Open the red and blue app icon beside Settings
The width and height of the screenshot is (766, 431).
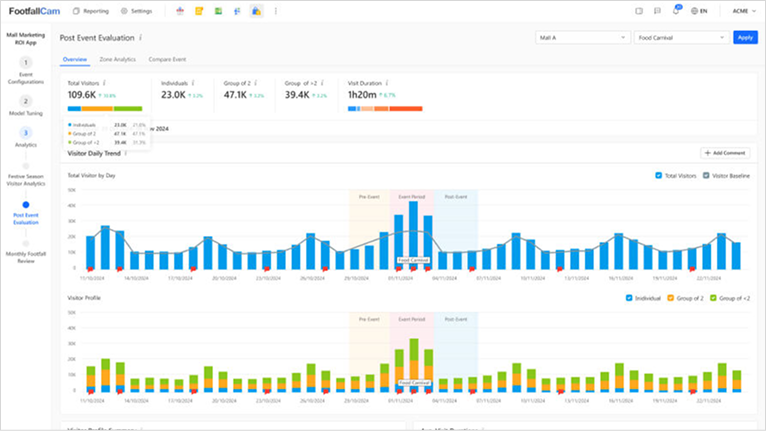pos(180,11)
